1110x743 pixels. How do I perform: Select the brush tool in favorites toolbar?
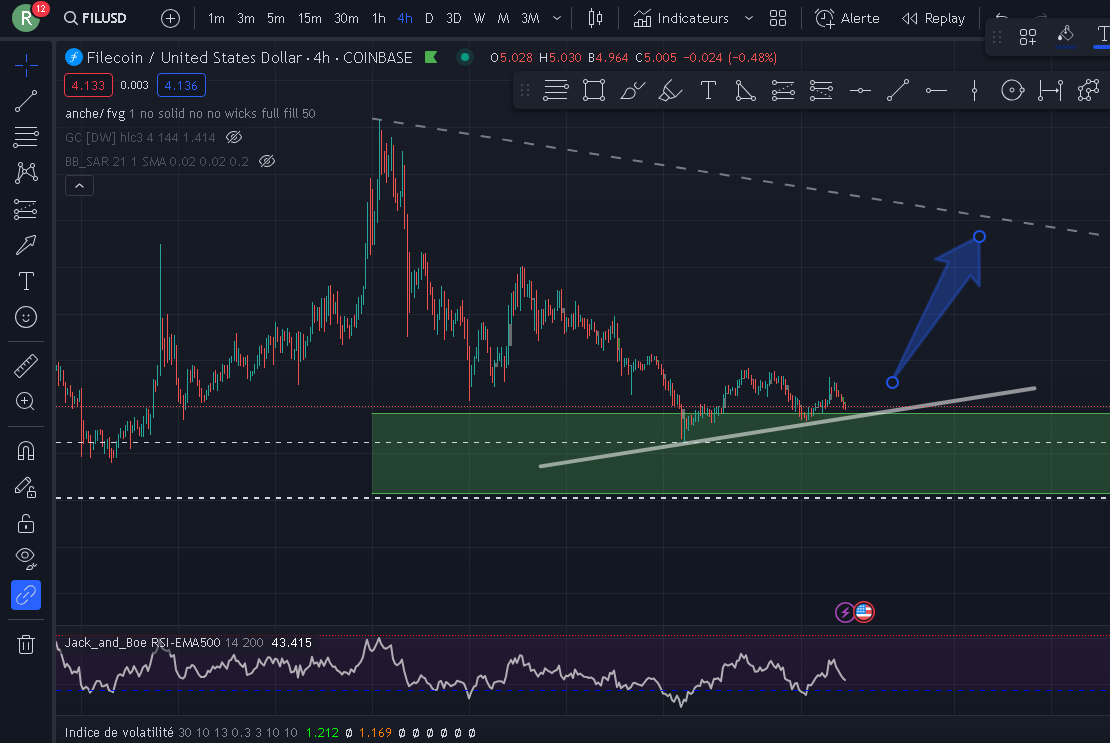(632, 91)
